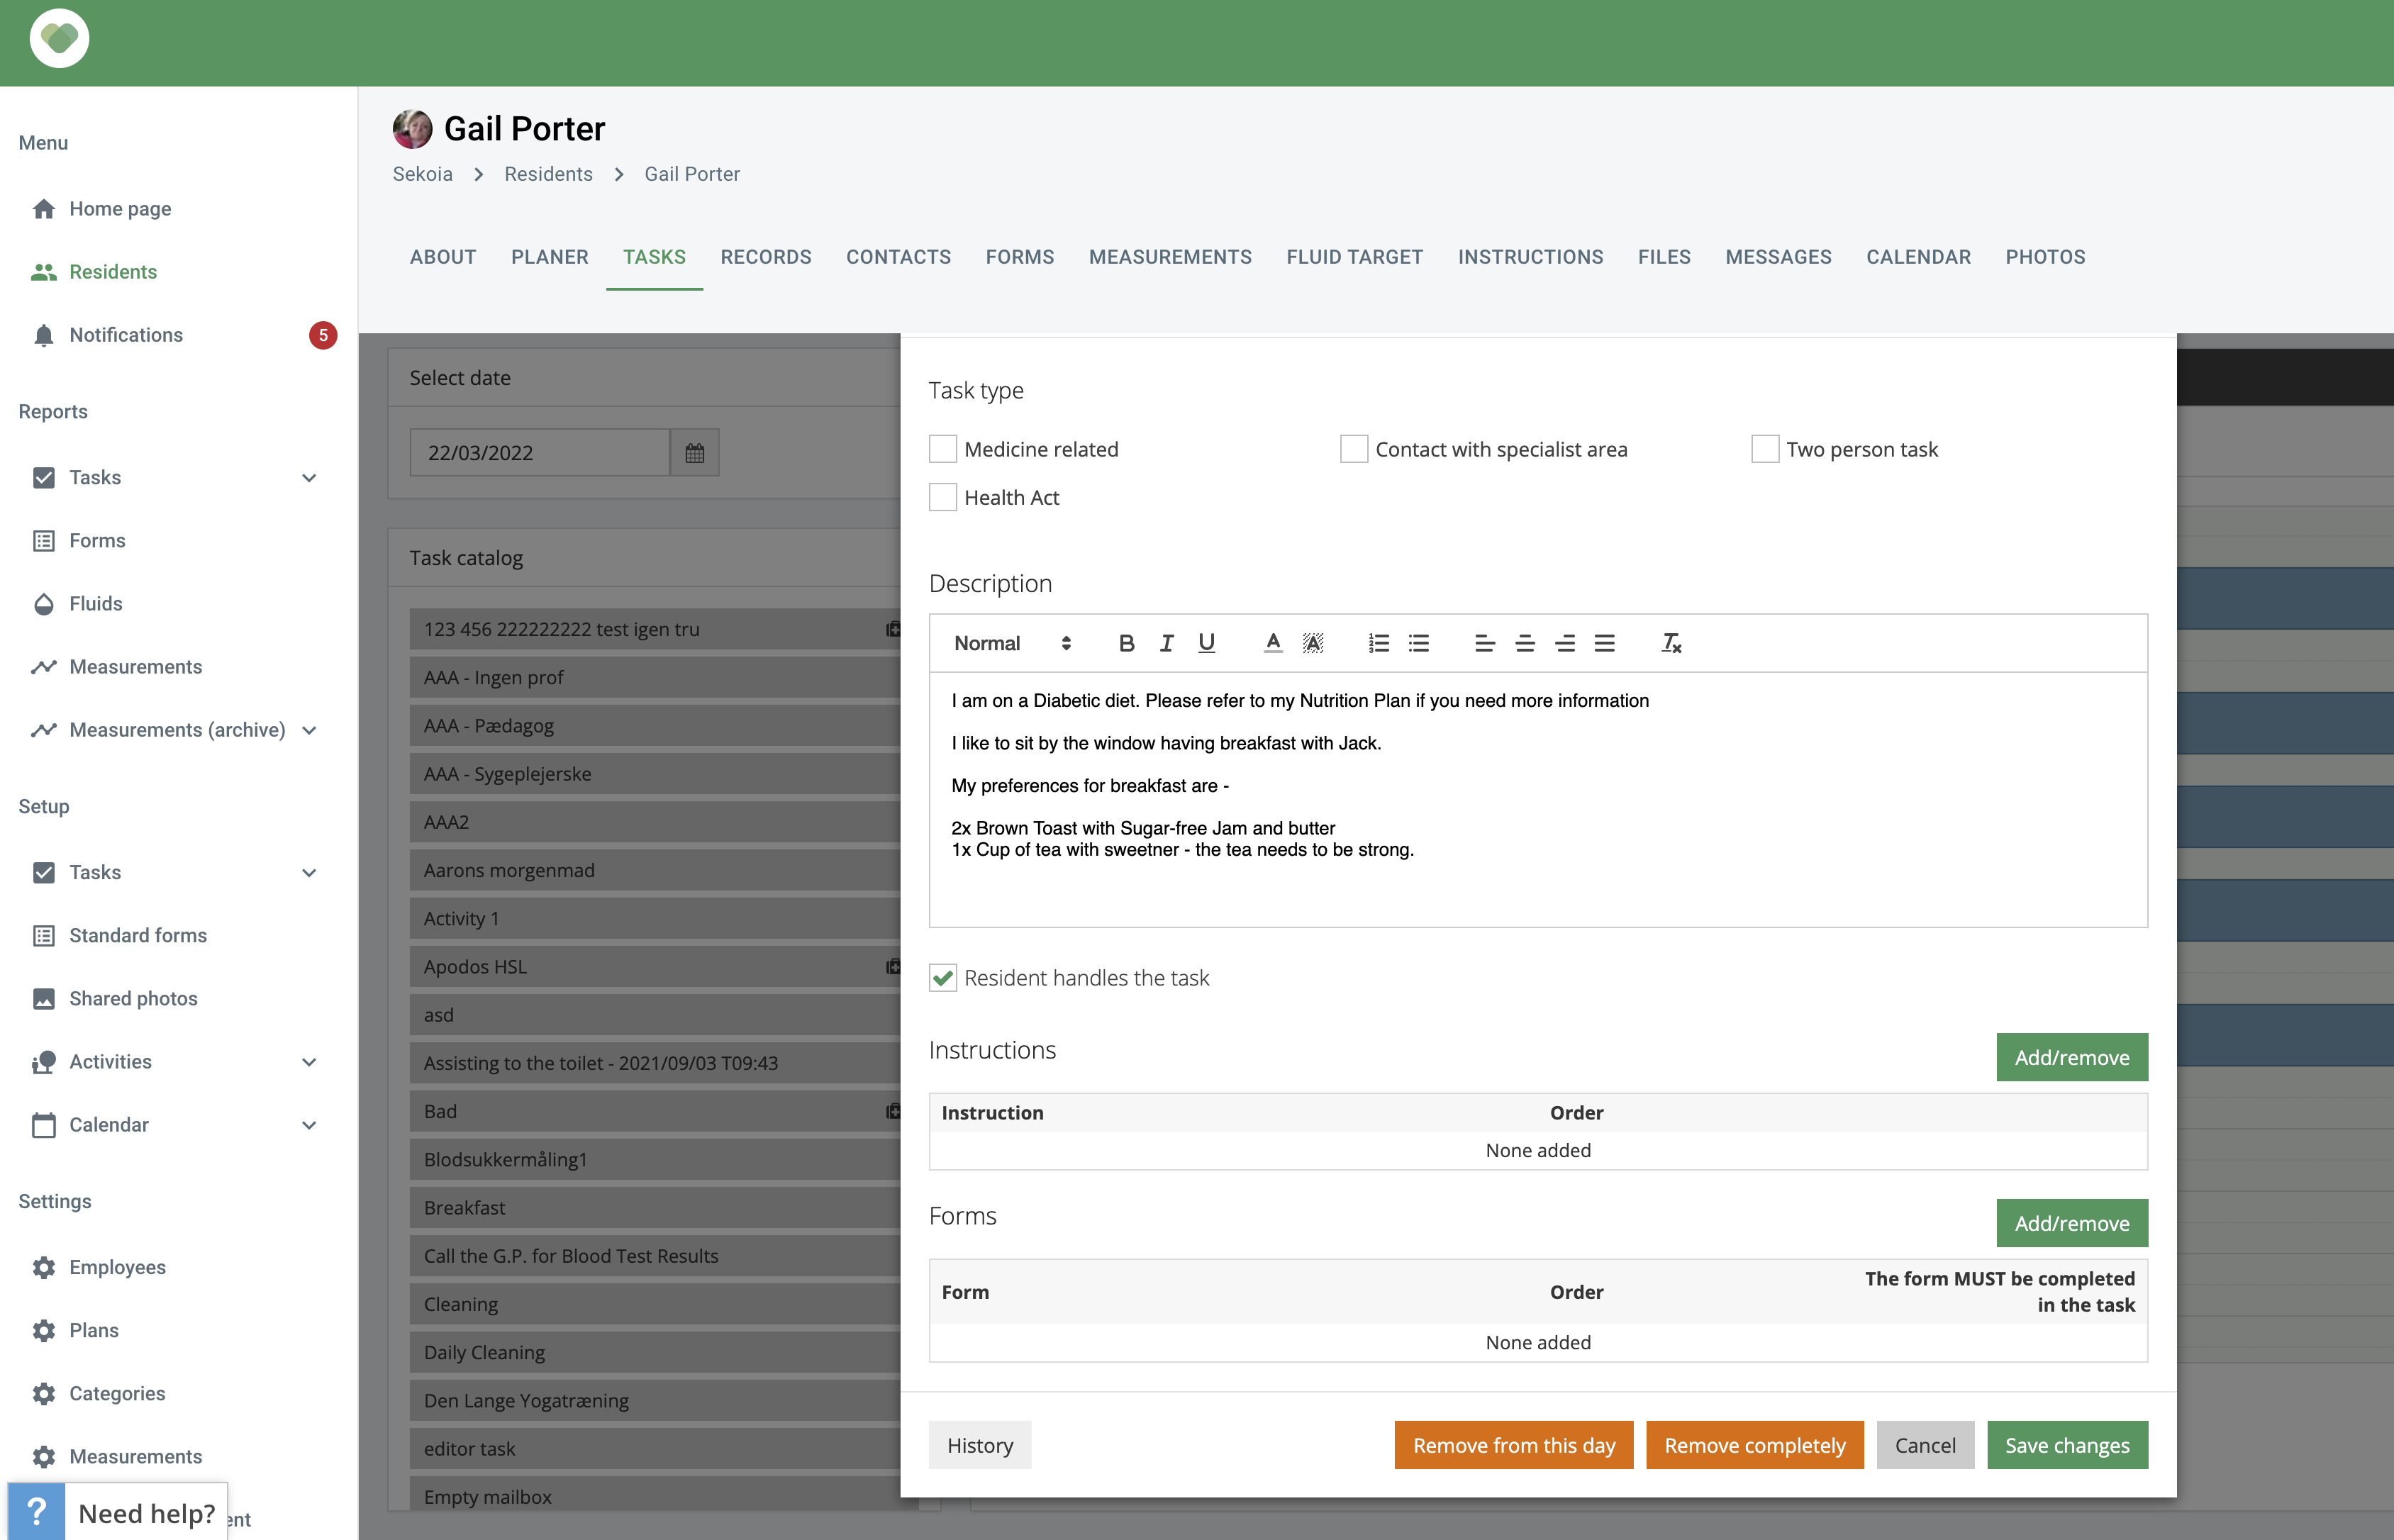Align description text right

click(1564, 643)
